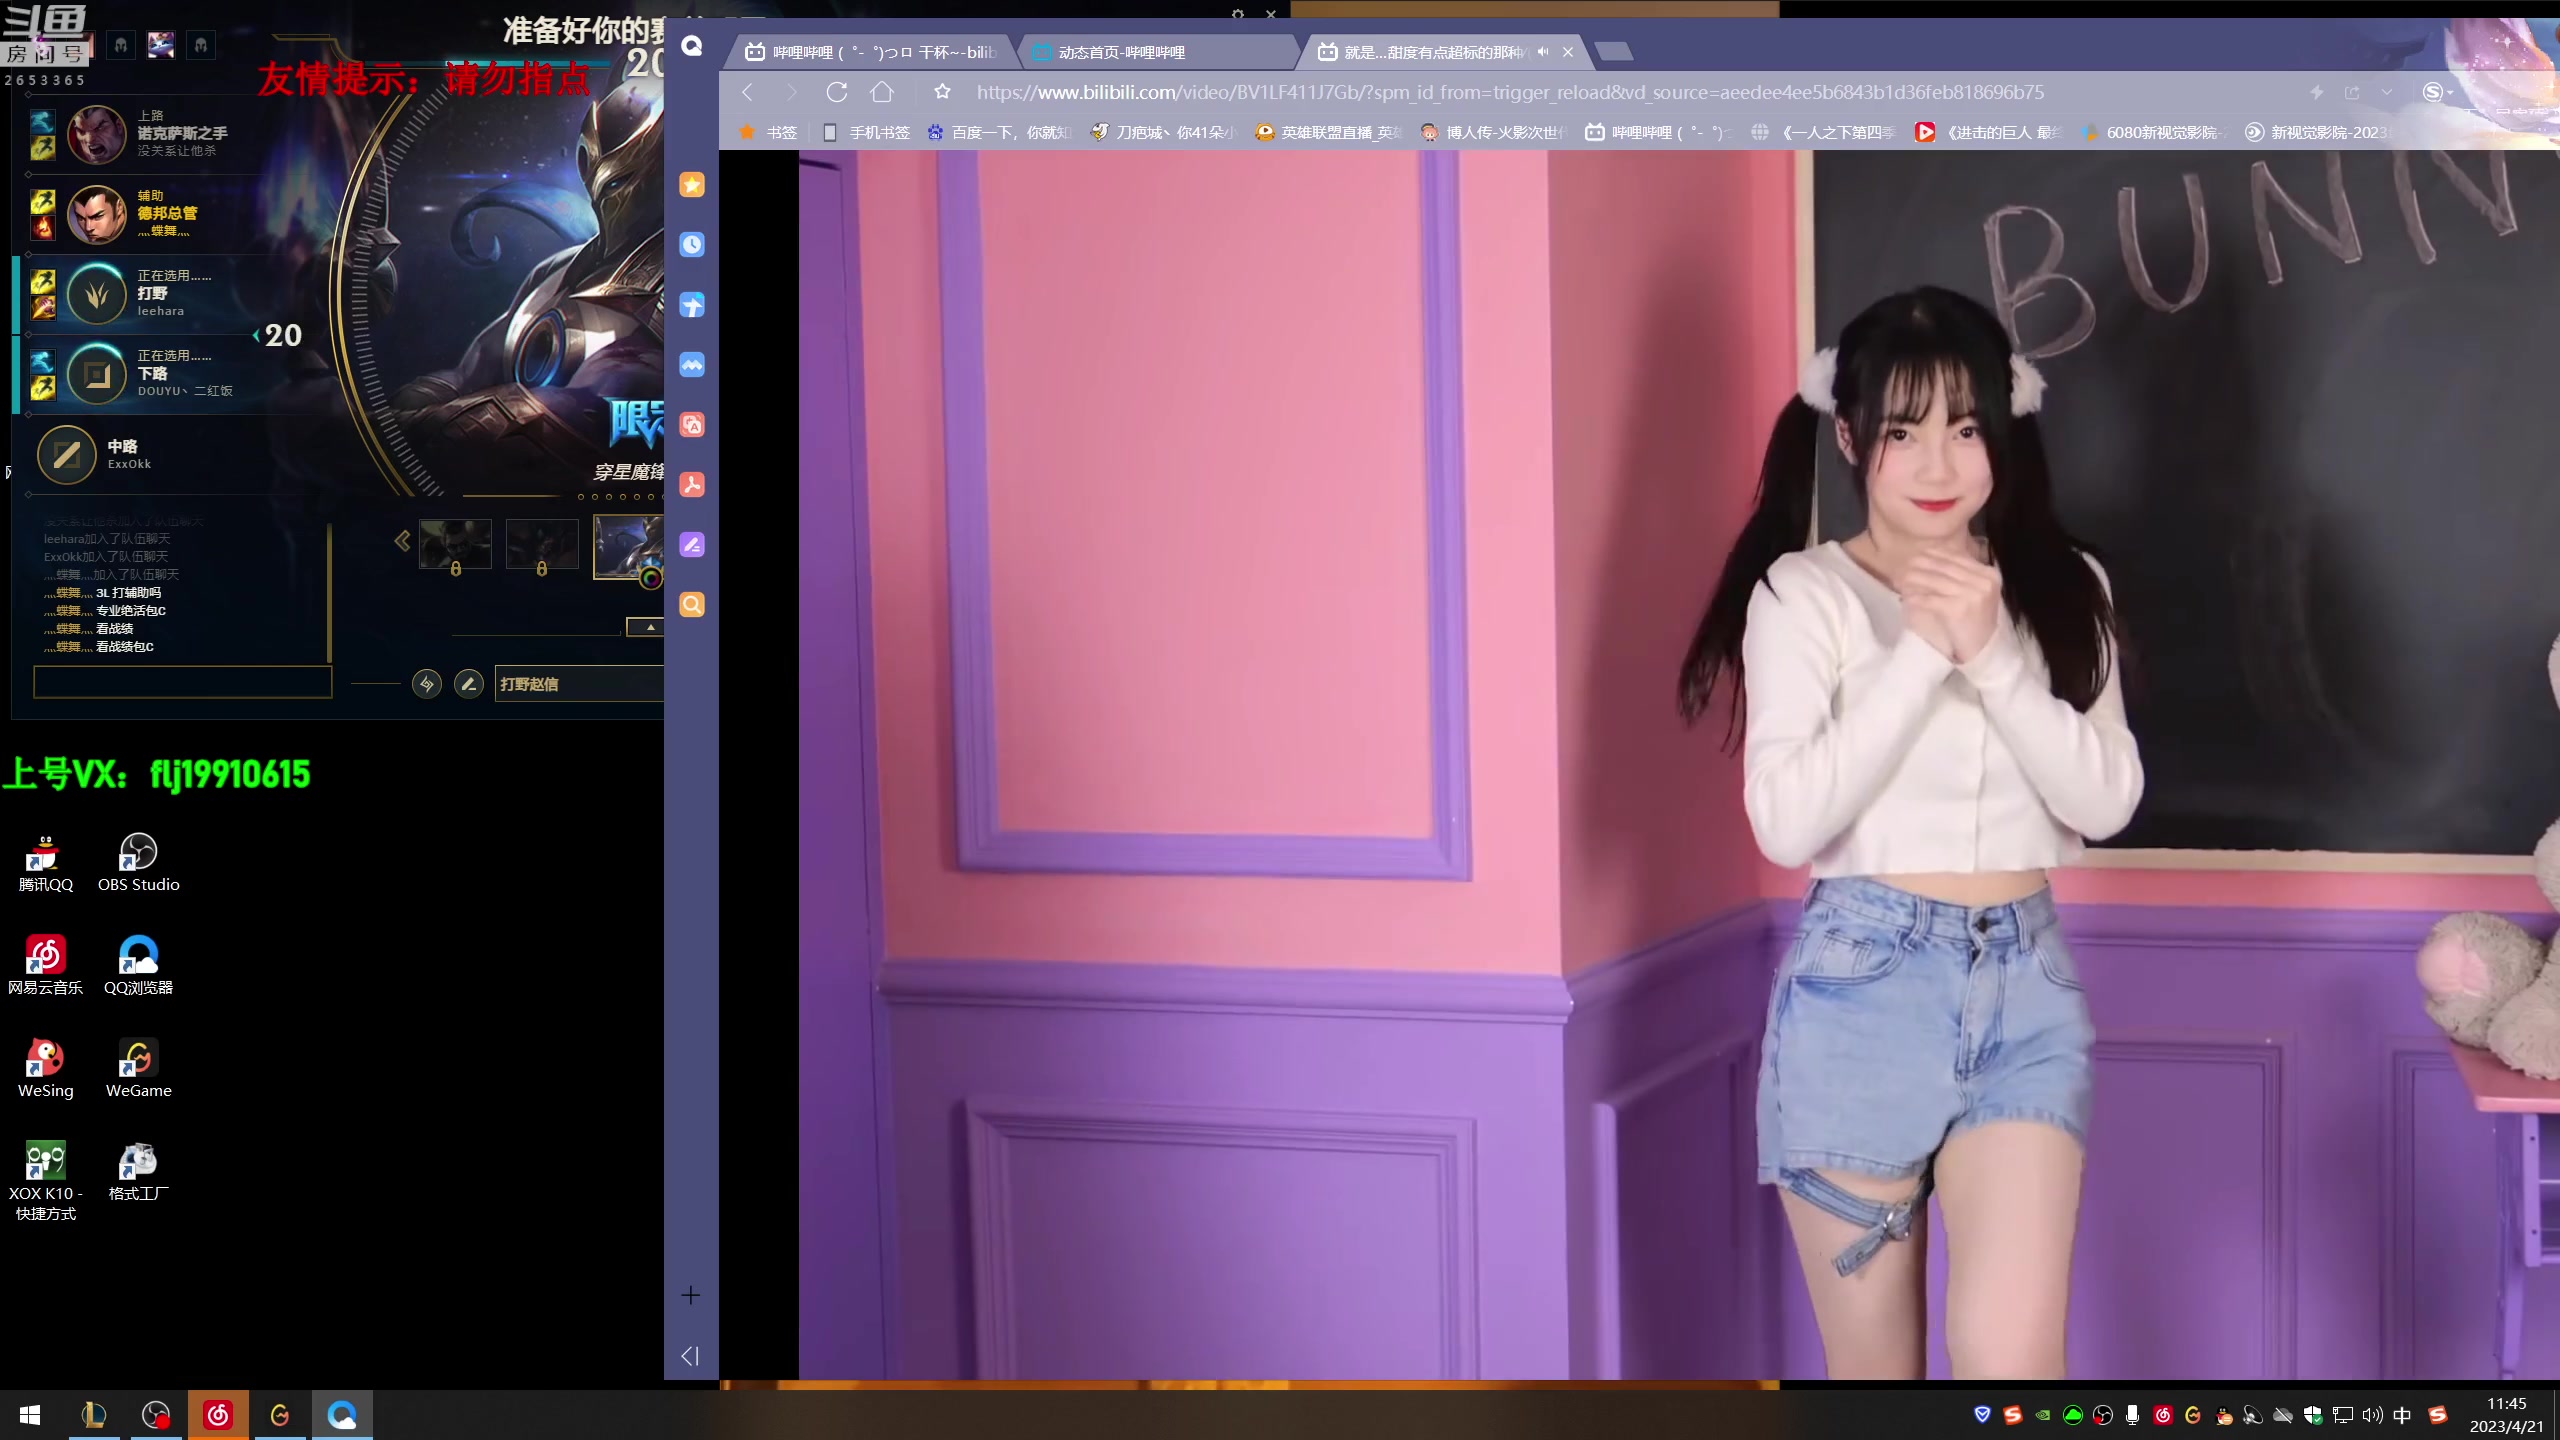Open the 格式工厂 desktop shortcut
The width and height of the screenshot is (2560, 1440).
coord(139,1172)
